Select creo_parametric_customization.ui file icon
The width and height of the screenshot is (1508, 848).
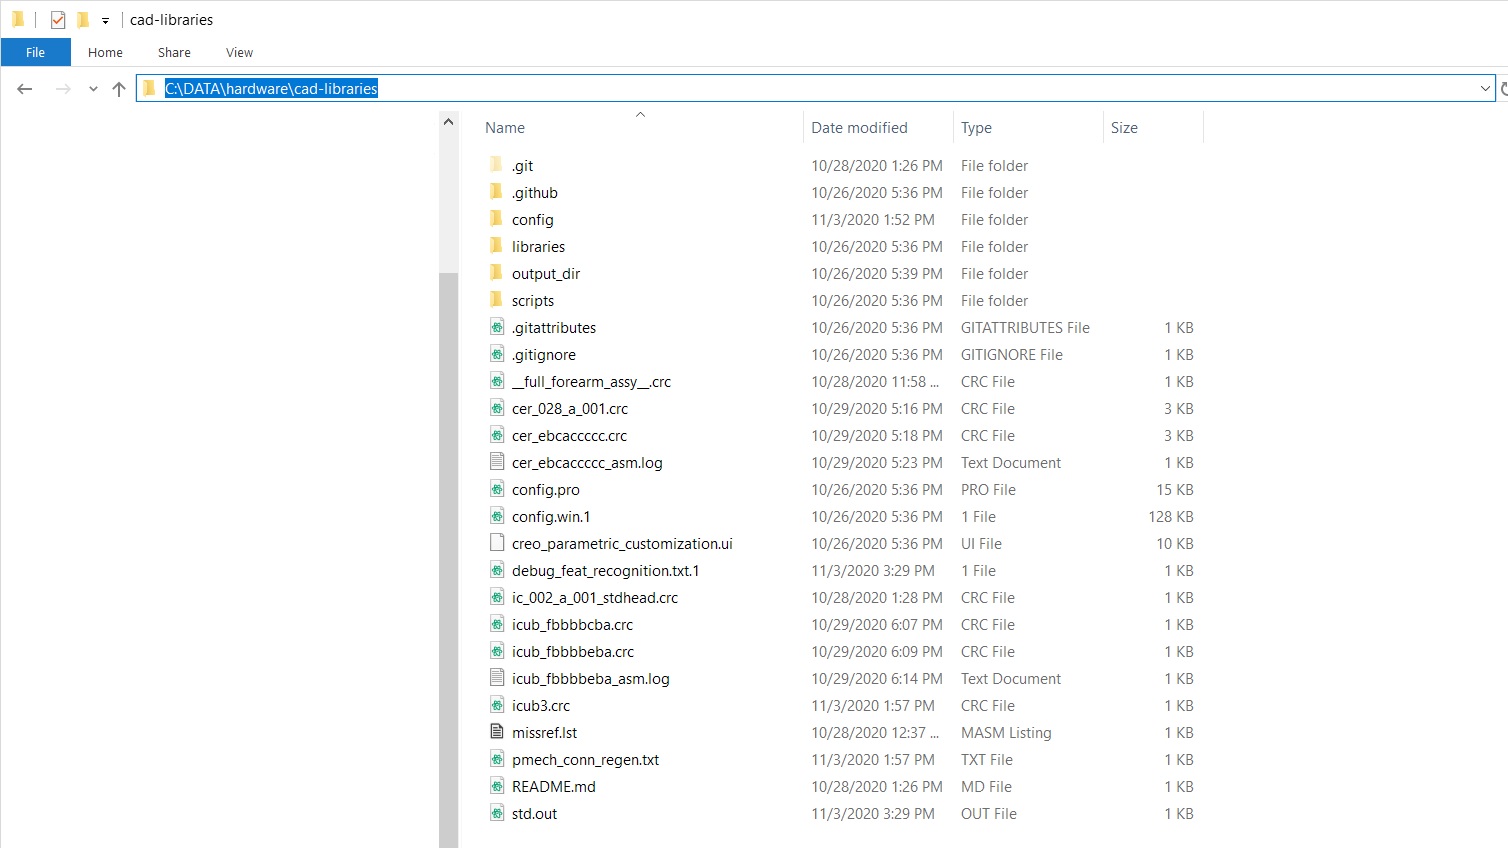click(x=497, y=543)
